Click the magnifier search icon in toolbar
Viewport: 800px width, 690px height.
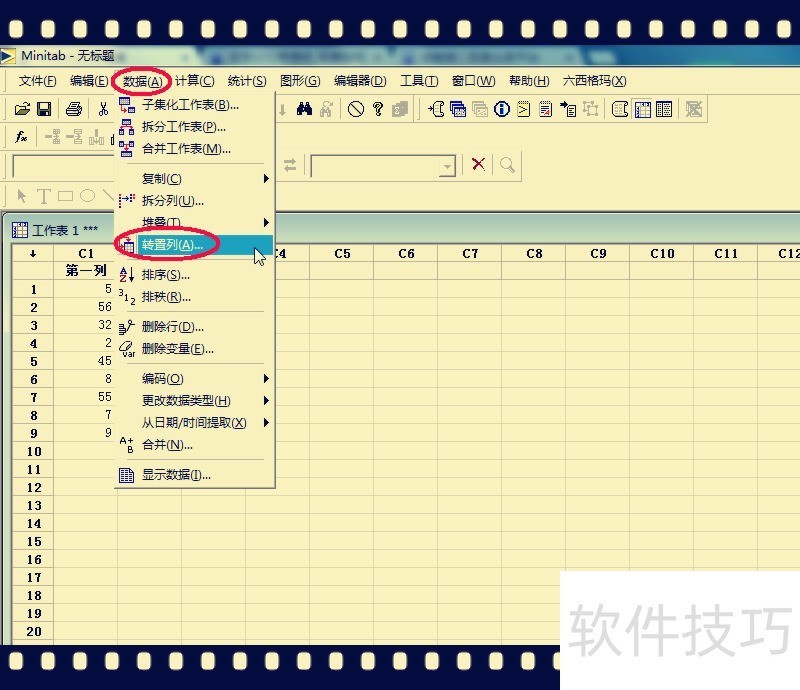[x=507, y=164]
